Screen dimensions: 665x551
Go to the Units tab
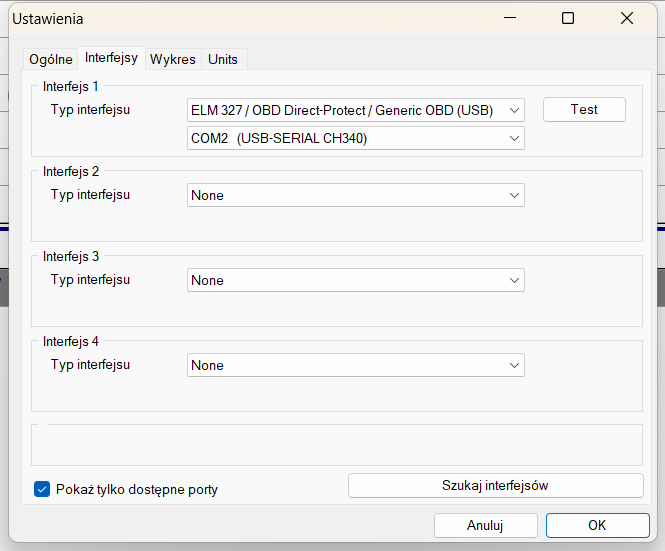223,59
